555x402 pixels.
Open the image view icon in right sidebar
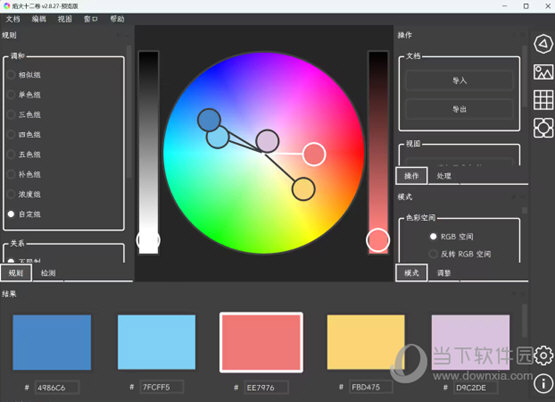543,72
